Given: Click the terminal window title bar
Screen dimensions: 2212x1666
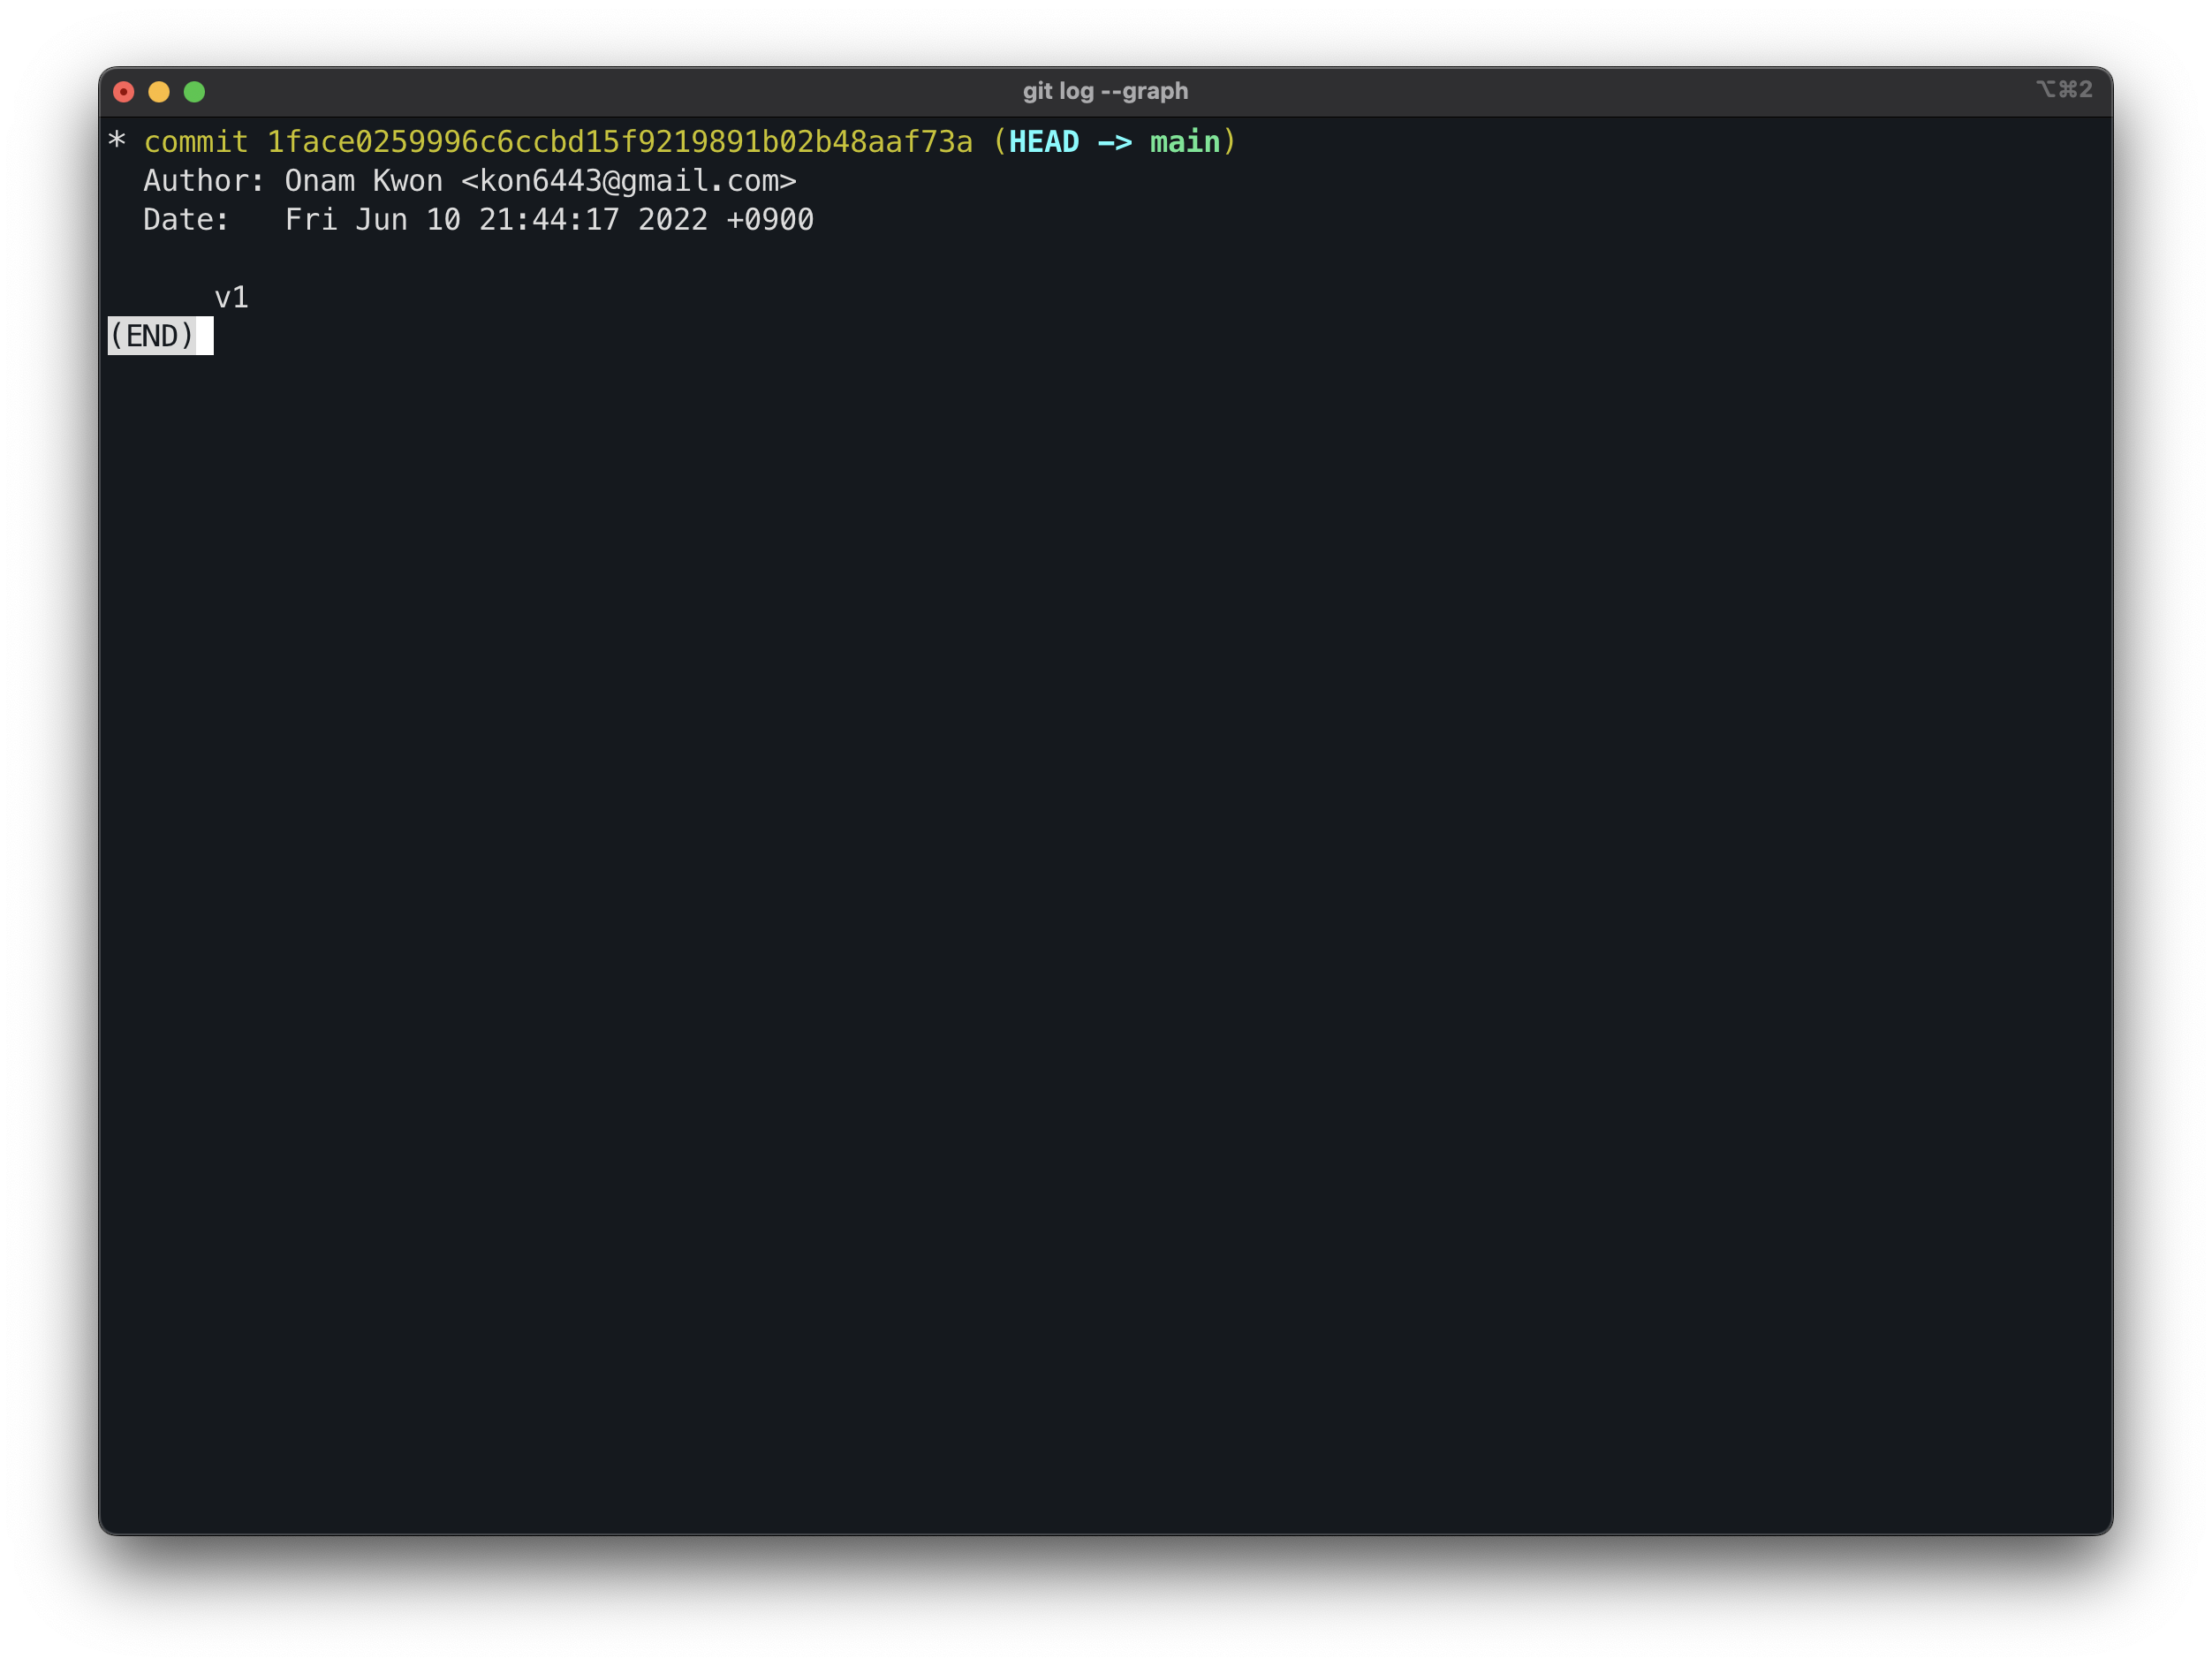Looking at the screenshot, I should coord(700,90).
